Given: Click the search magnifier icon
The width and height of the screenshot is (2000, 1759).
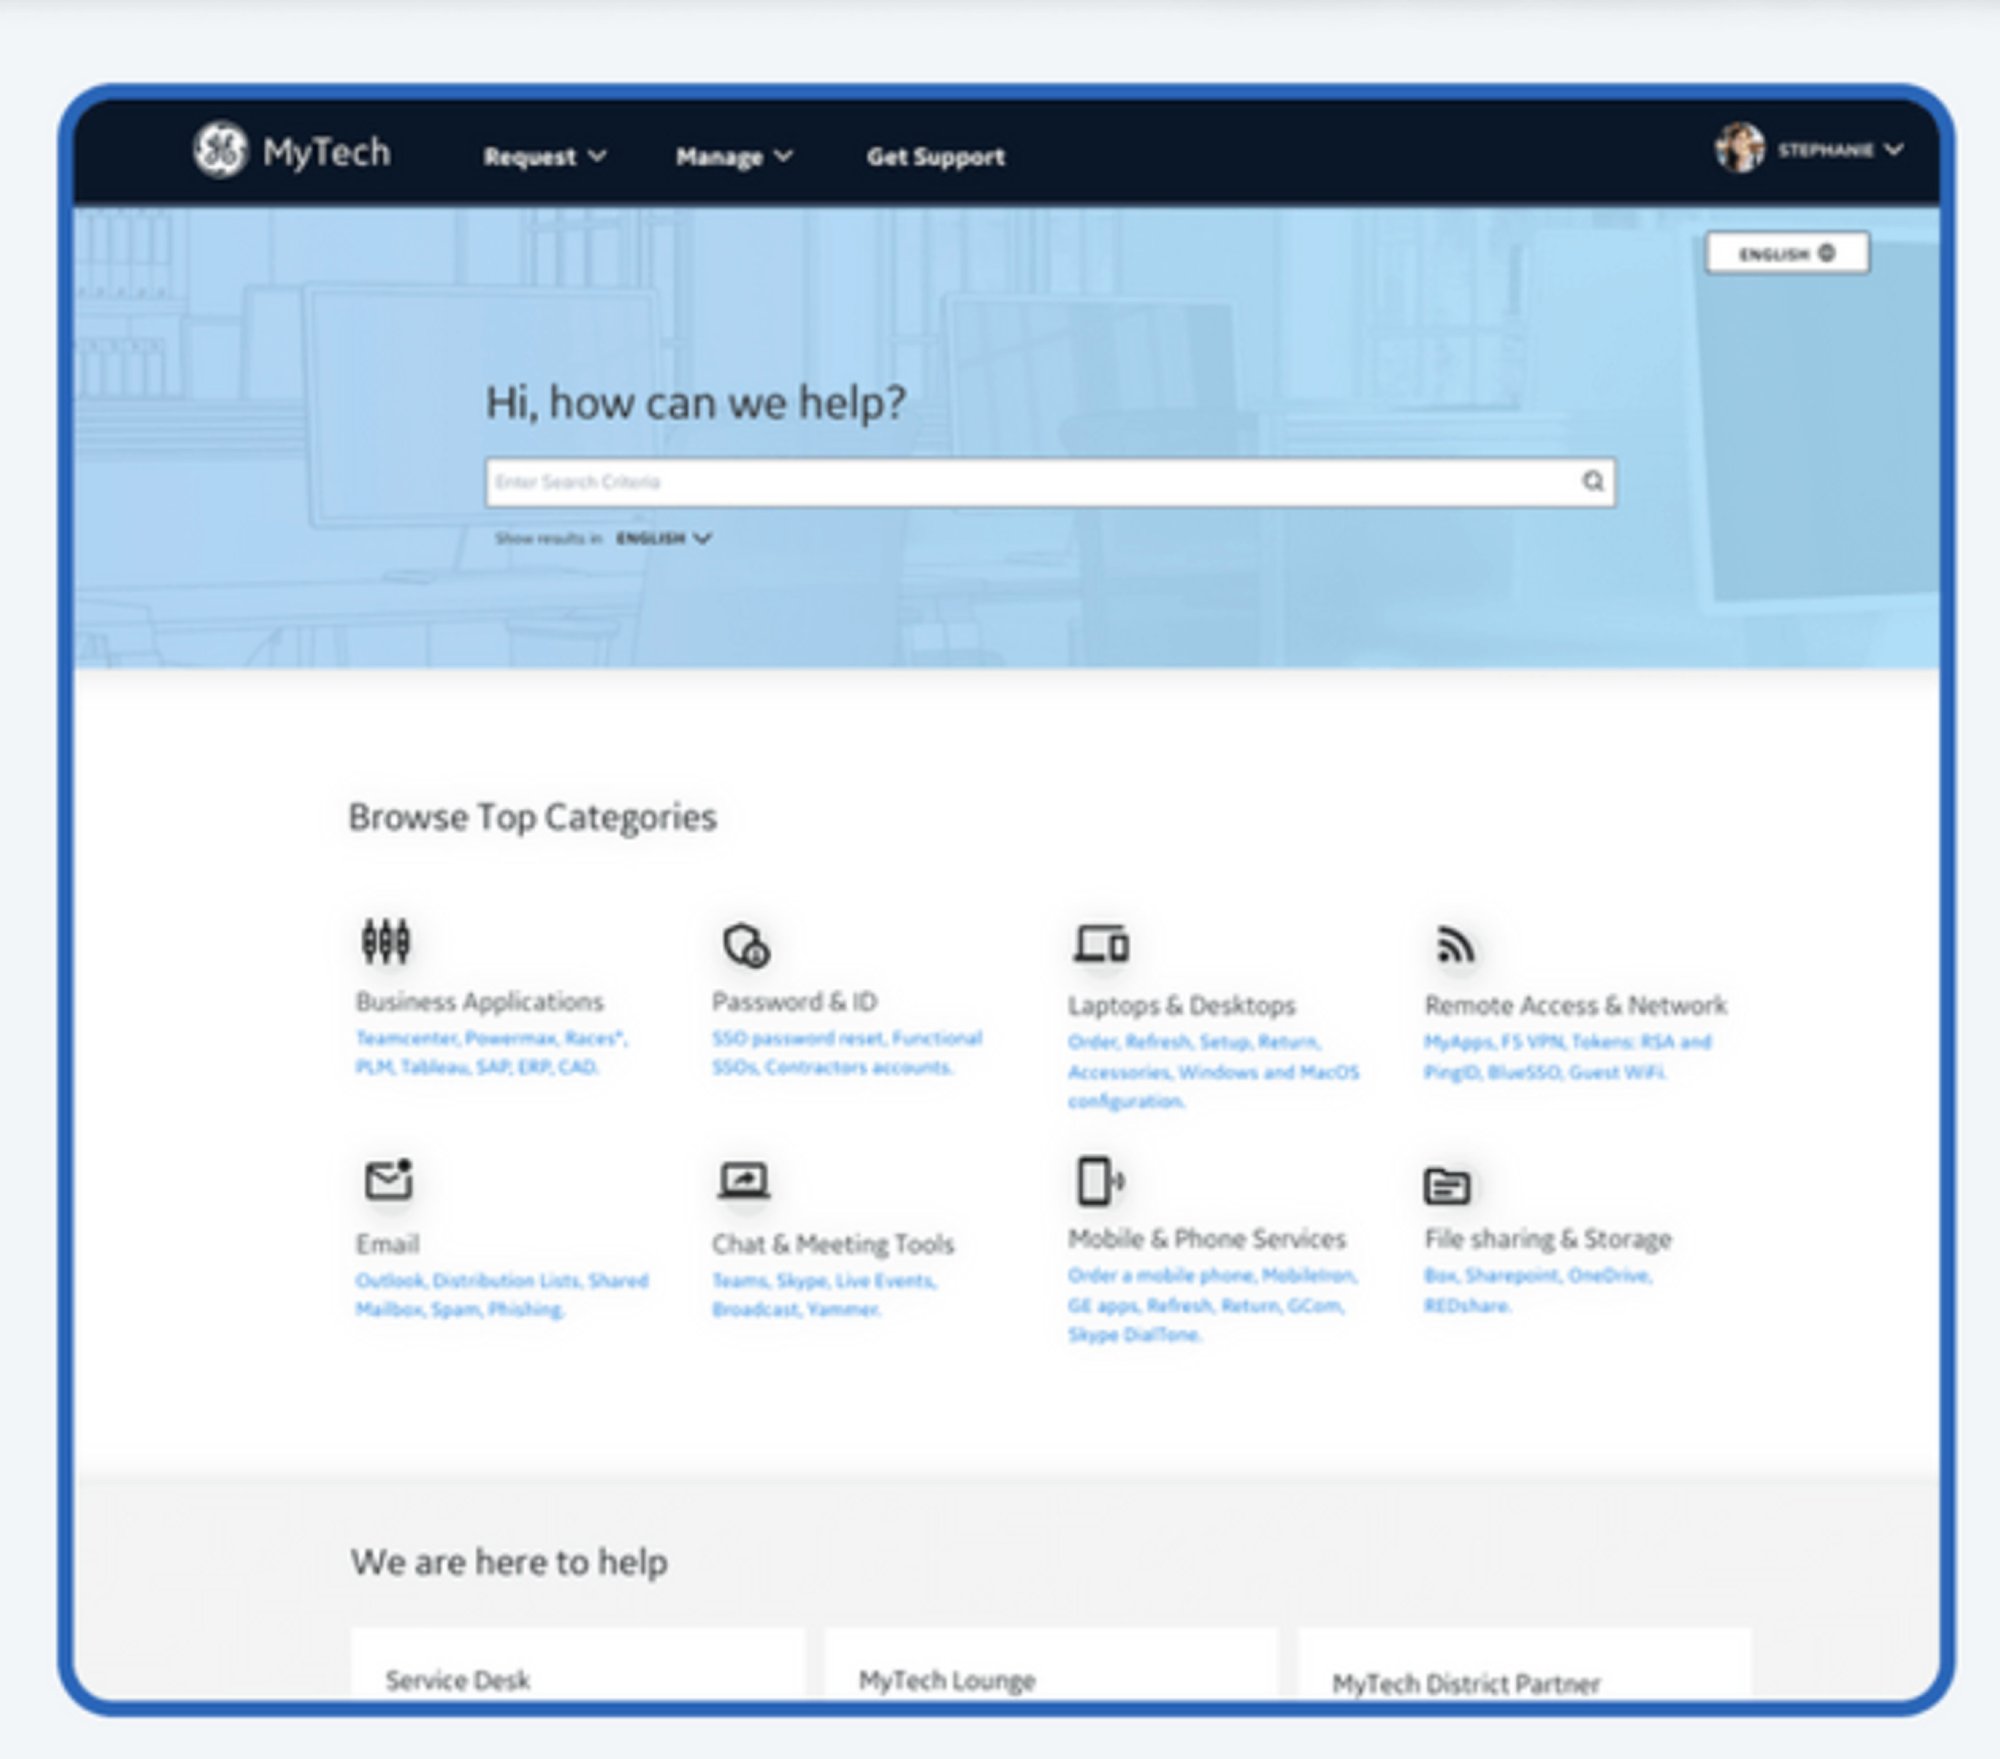Looking at the screenshot, I should coord(1591,481).
